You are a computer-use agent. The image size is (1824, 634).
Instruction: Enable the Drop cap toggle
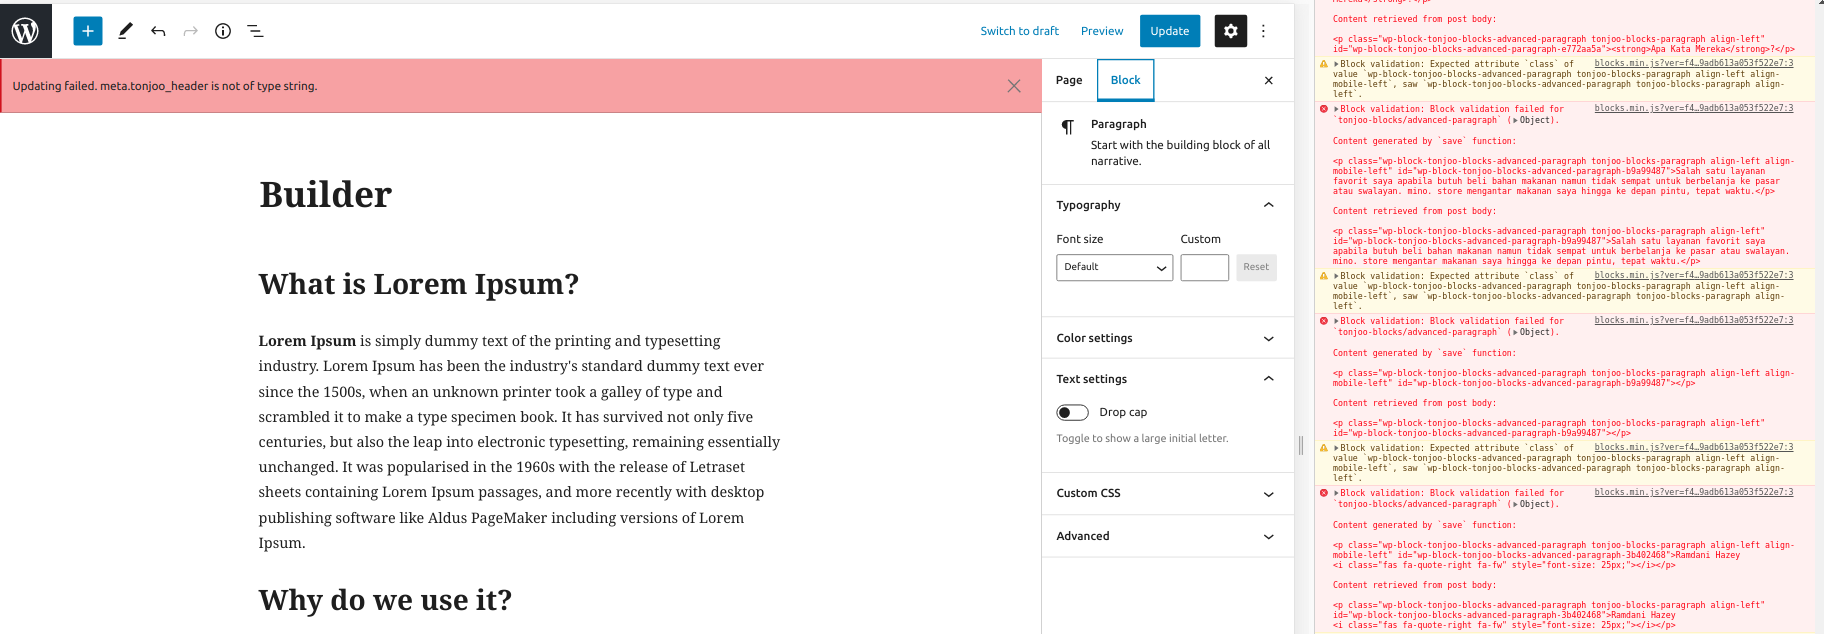(x=1072, y=412)
